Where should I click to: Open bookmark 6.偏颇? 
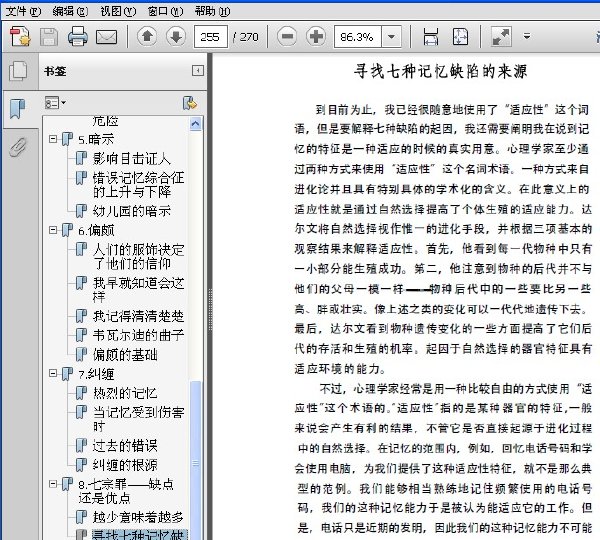[x=96, y=230]
